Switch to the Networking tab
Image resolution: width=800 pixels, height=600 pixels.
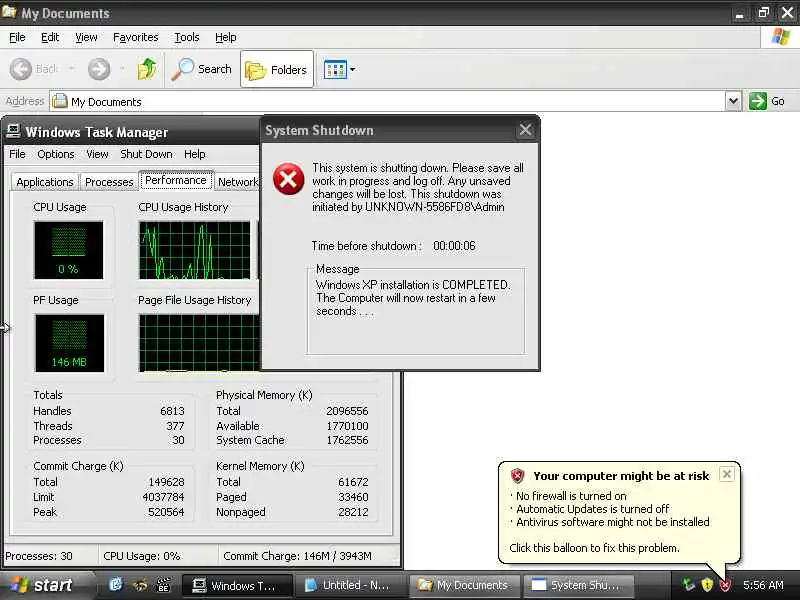click(238, 182)
